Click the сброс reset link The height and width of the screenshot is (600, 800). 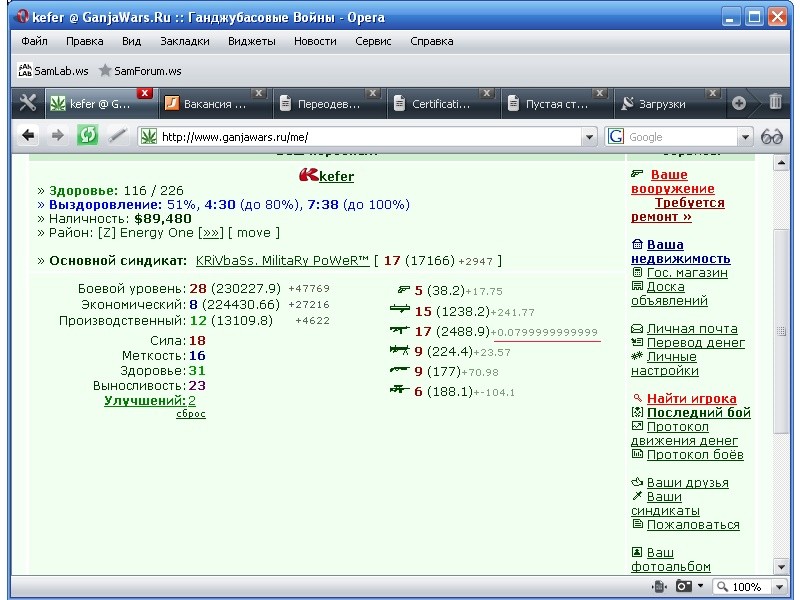point(191,414)
